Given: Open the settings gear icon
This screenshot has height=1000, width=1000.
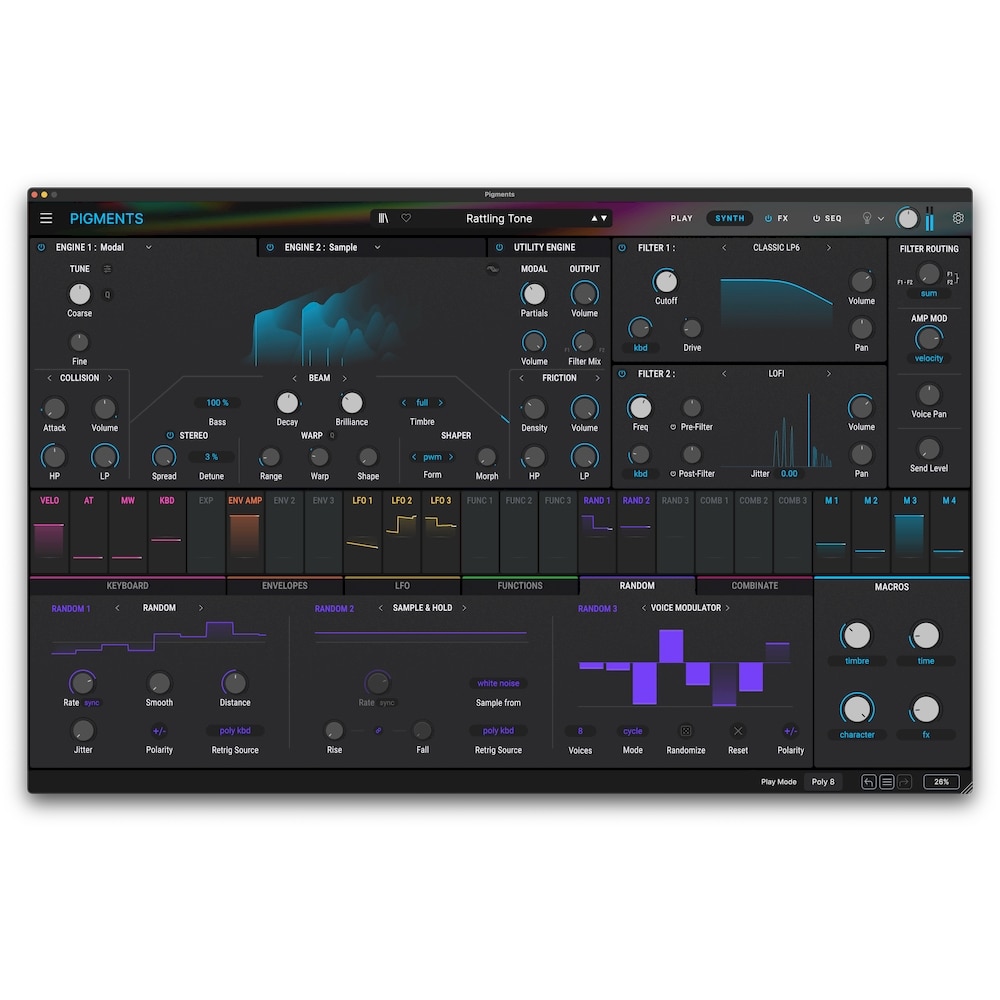Looking at the screenshot, I should [x=958, y=218].
